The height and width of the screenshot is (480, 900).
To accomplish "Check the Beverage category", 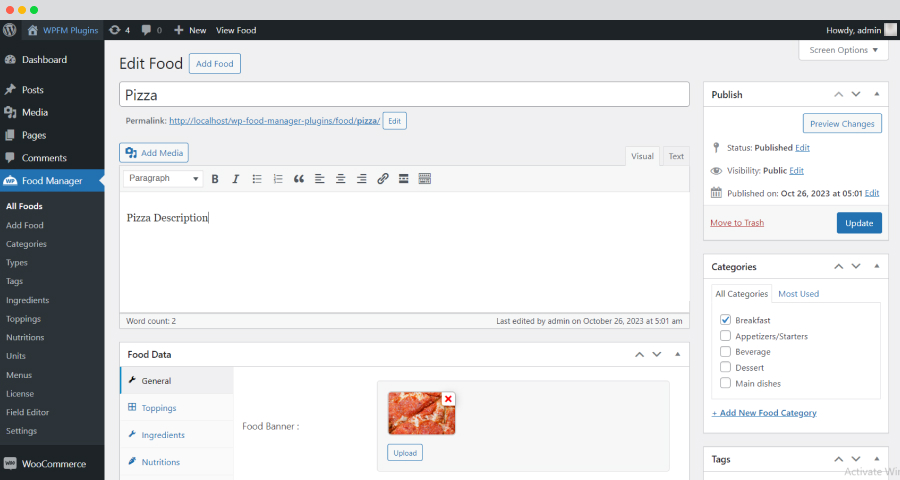I will [726, 351].
